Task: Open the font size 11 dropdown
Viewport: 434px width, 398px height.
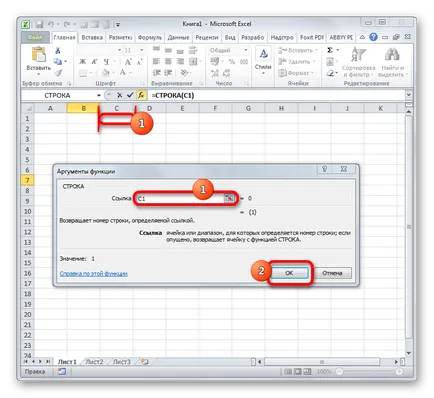Action: [x=142, y=50]
